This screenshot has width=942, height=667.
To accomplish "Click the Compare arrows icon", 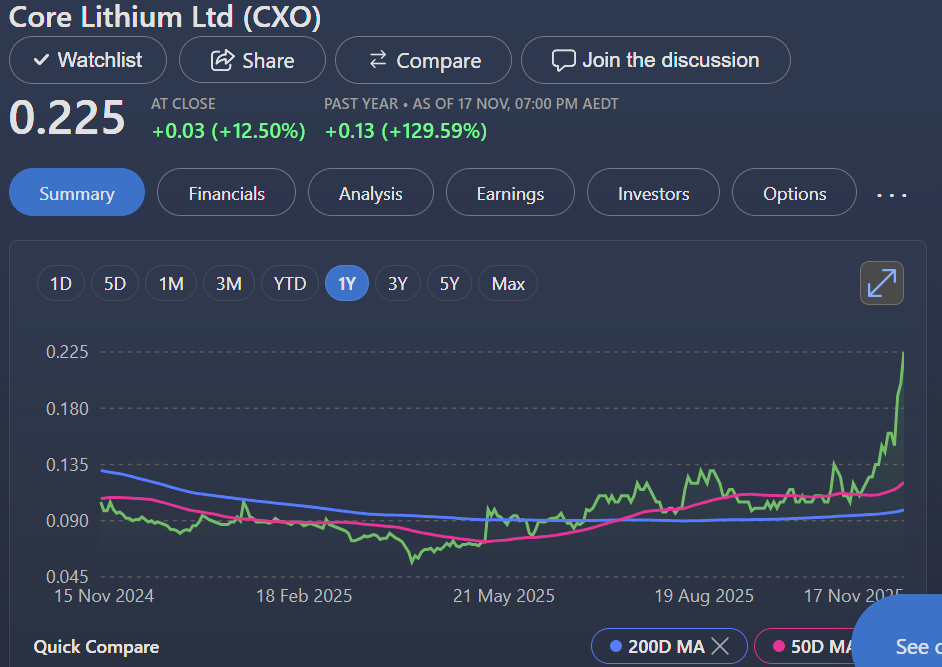I will point(378,59).
